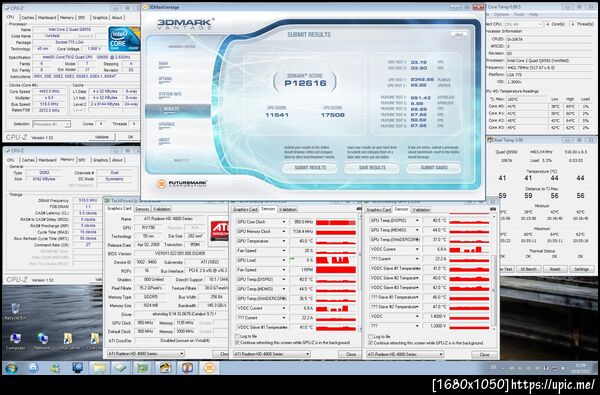Click screenshot camera icon in GPU Core Clock window
Screen dimensions: 600x395
359,209
